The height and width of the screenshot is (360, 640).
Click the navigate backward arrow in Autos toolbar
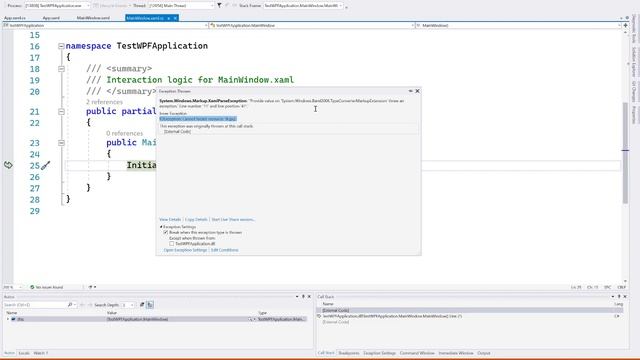click(82, 305)
